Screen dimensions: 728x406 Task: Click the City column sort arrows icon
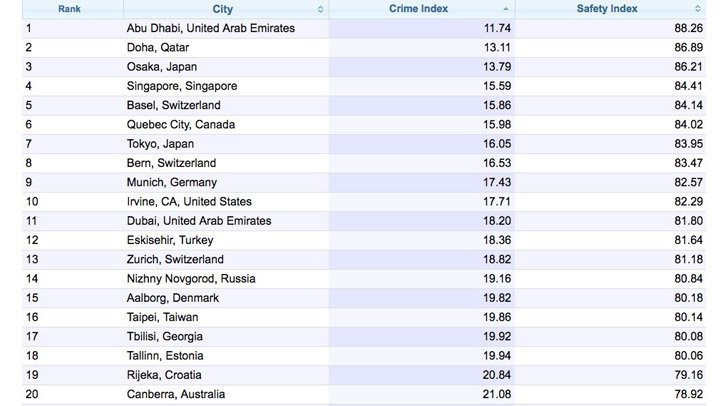(320, 9)
